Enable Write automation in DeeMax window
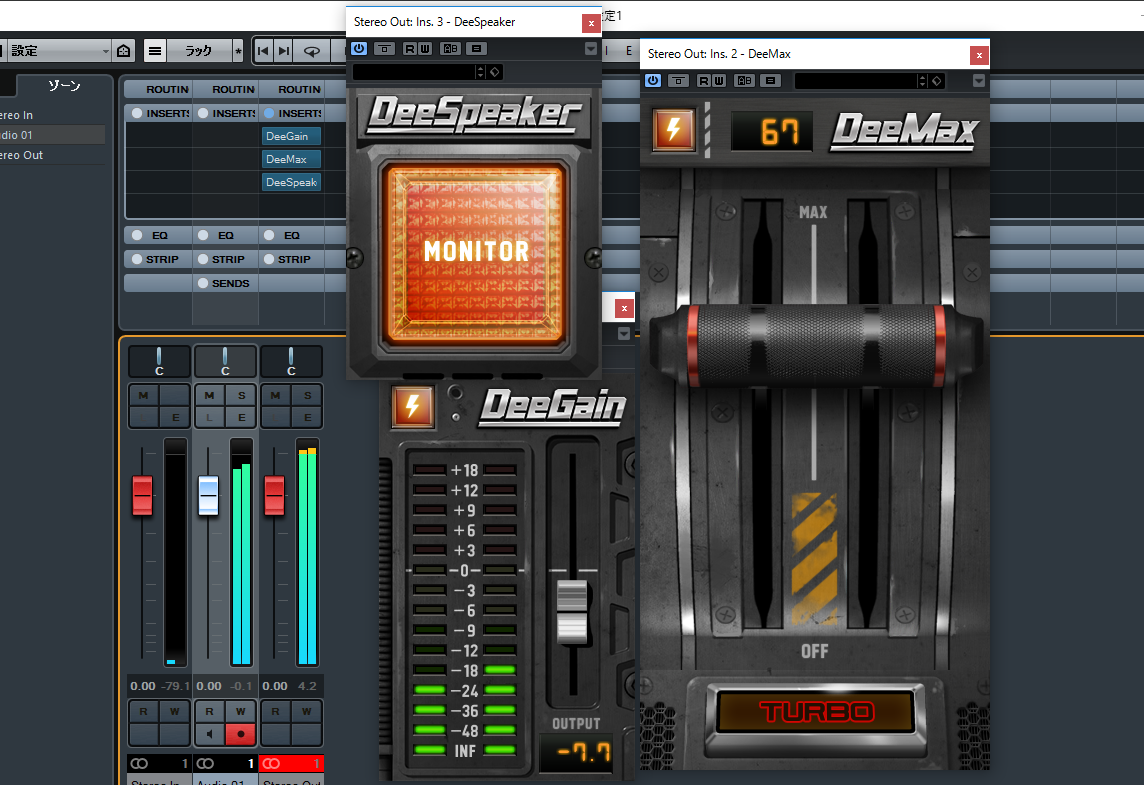 (x=719, y=81)
